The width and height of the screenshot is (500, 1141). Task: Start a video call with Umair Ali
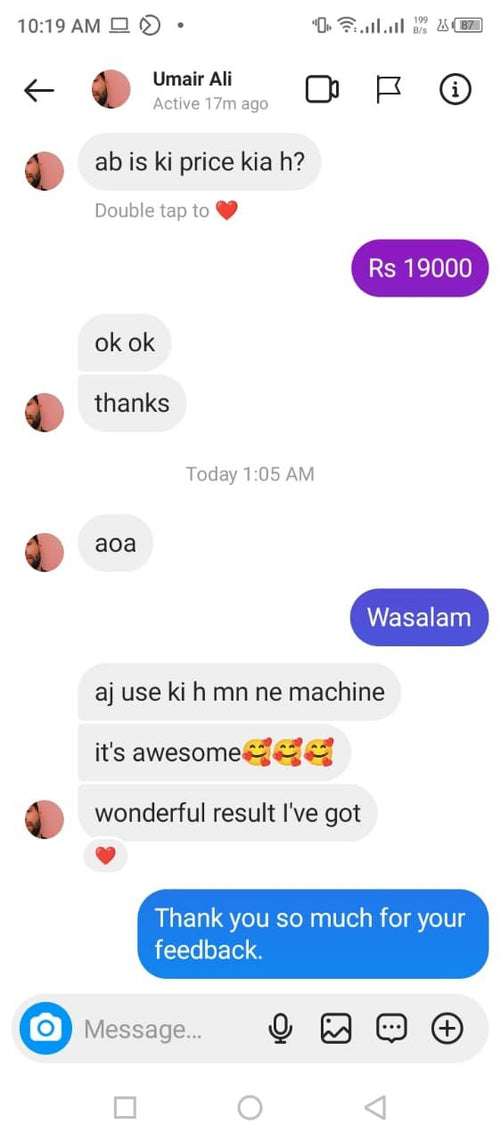tap(322, 90)
